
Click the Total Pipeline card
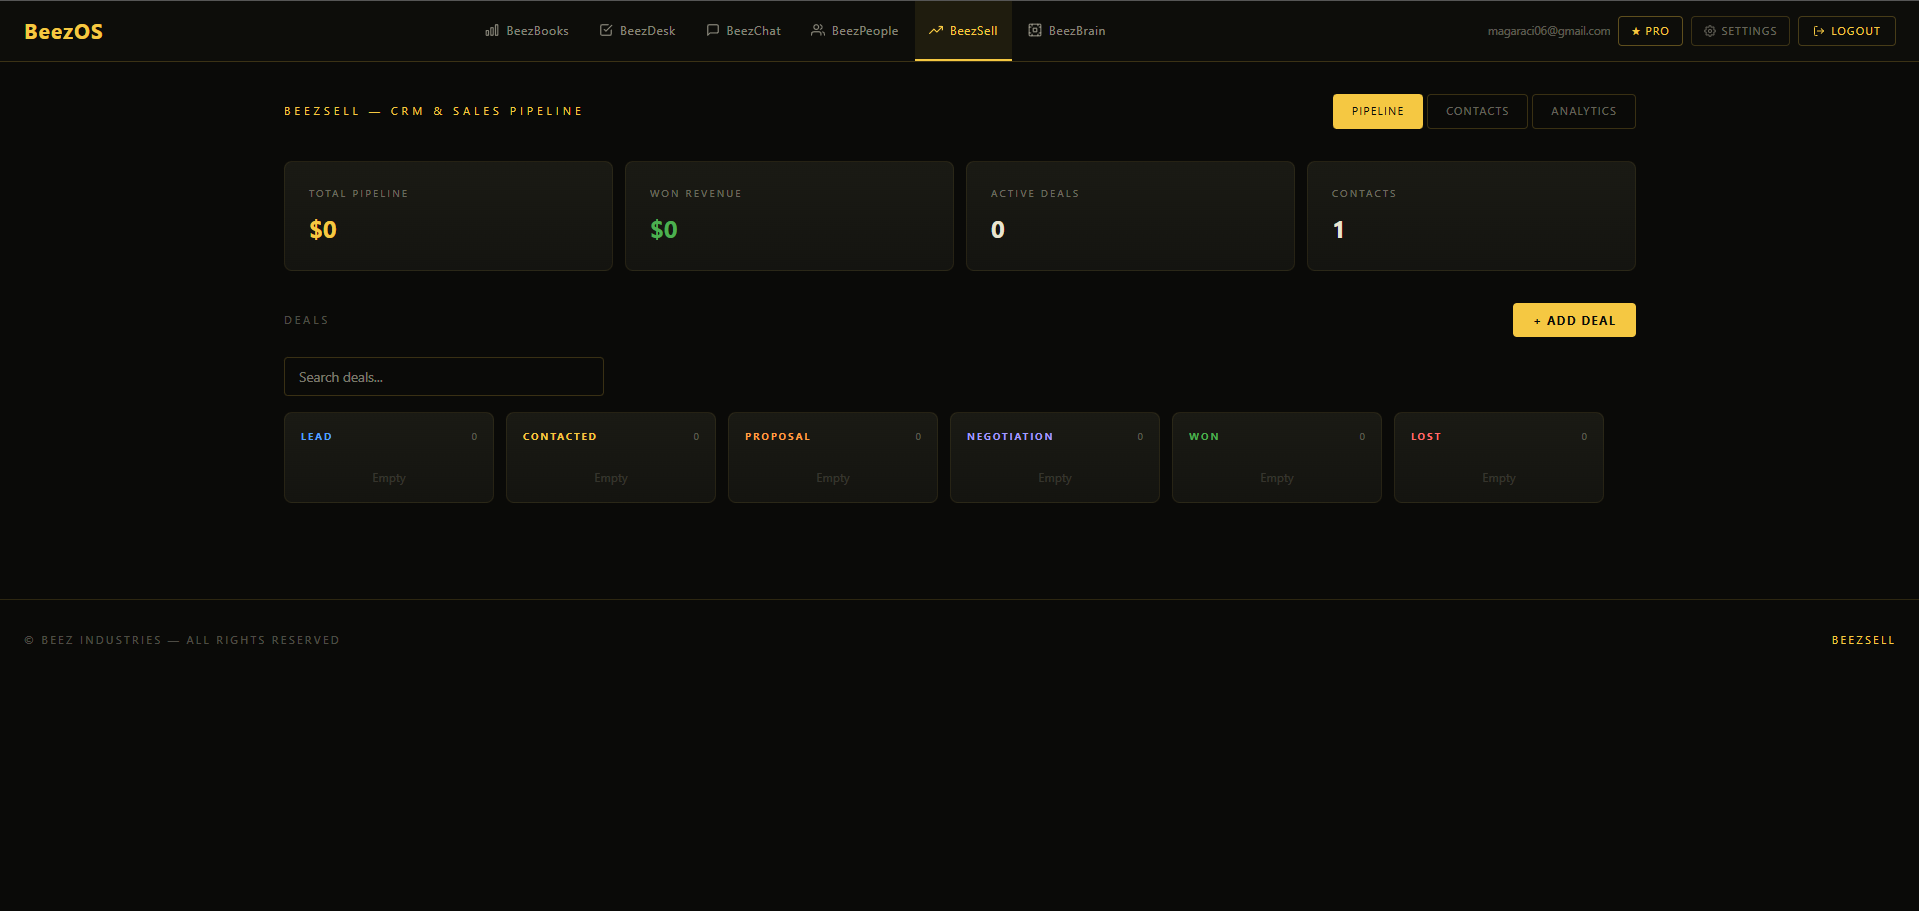(448, 216)
